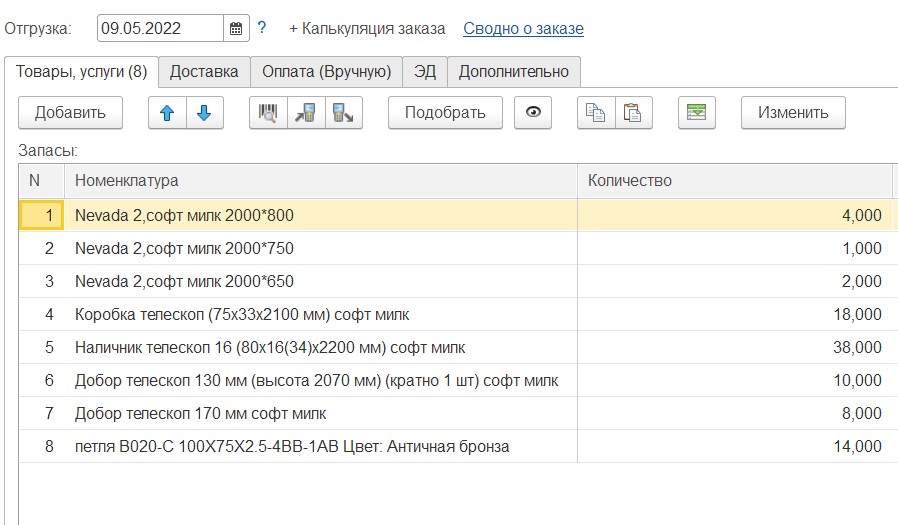
Task: Select the ЭД tab
Action: 425,72
